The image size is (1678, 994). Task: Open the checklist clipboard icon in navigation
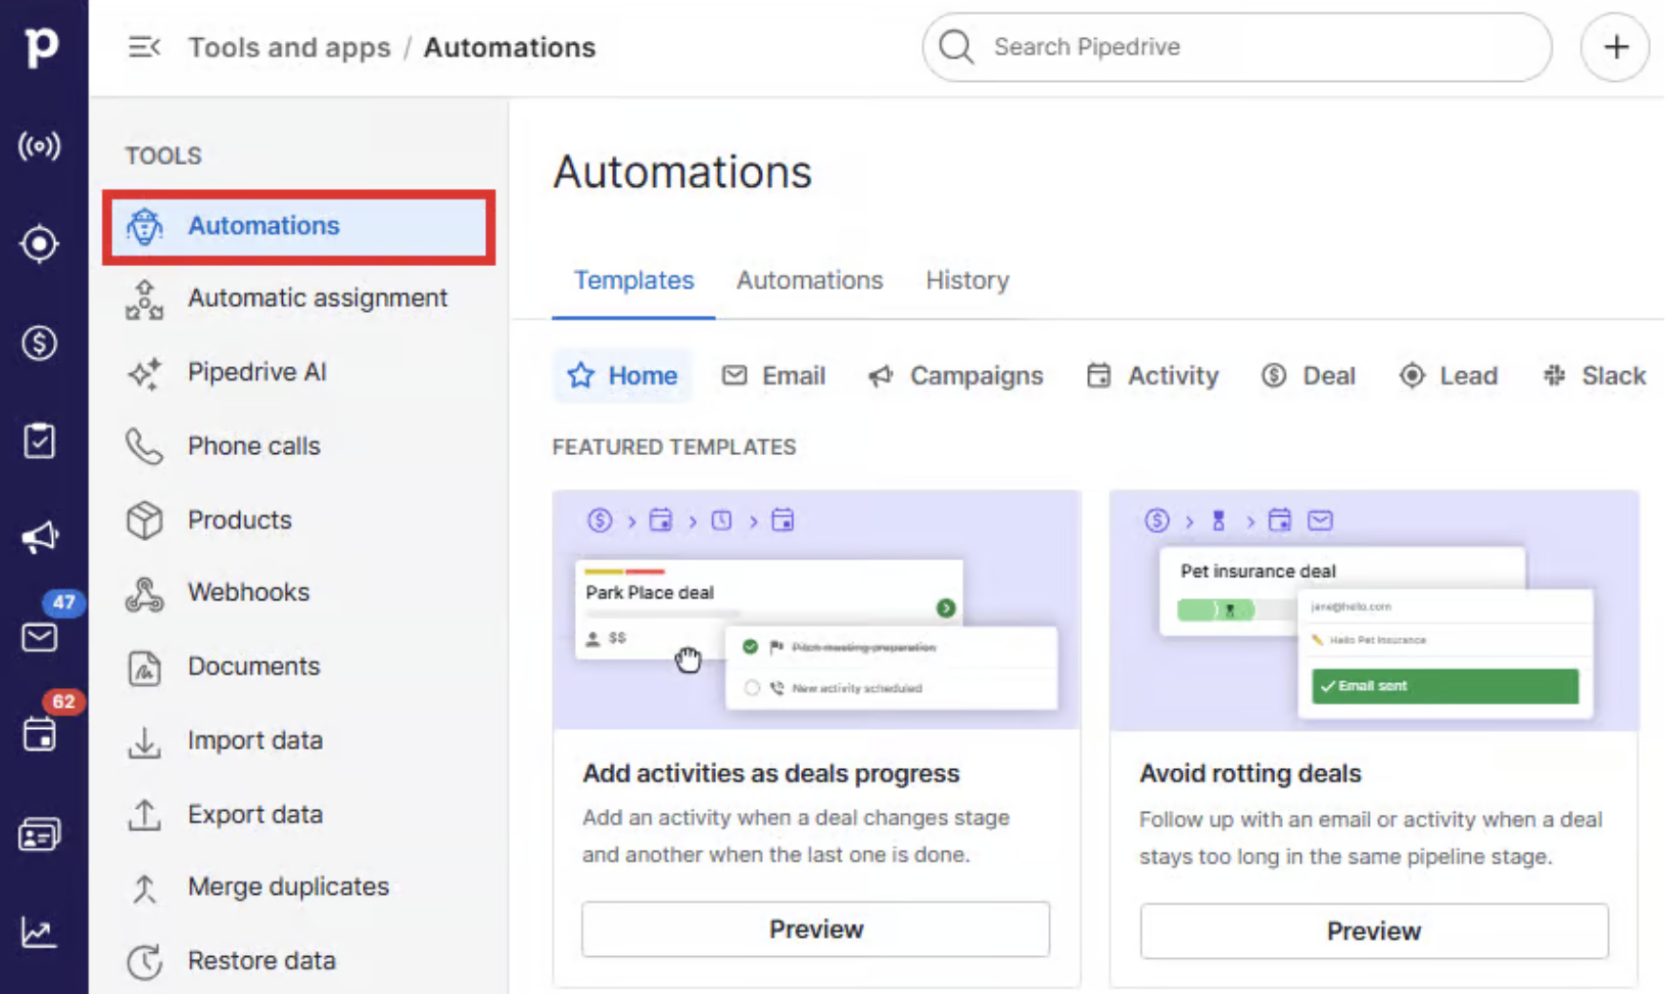tap(40, 440)
